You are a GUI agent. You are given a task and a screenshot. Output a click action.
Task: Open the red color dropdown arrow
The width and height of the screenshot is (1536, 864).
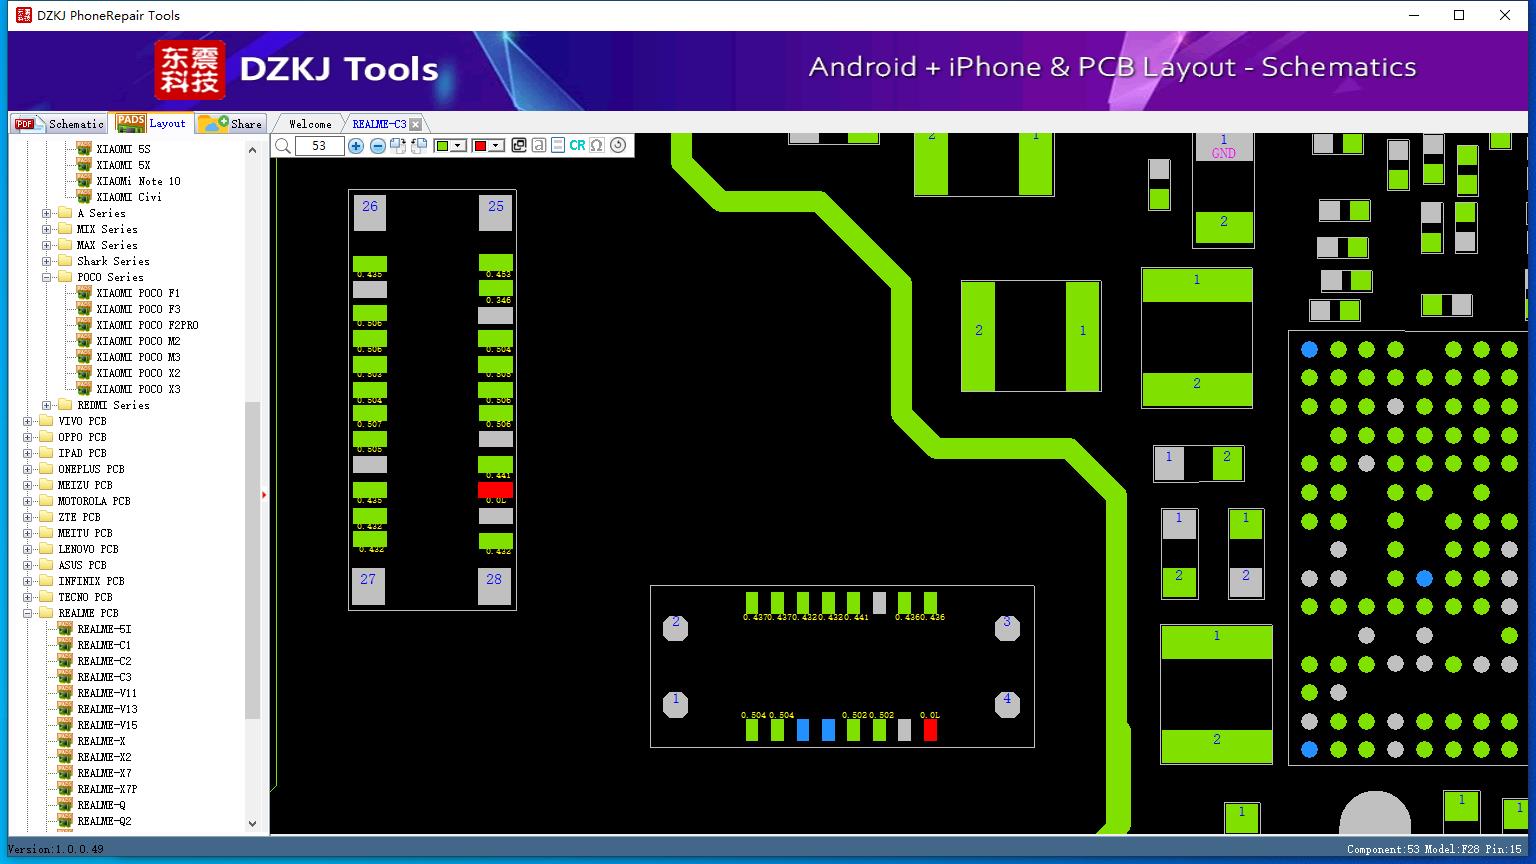click(x=496, y=146)
